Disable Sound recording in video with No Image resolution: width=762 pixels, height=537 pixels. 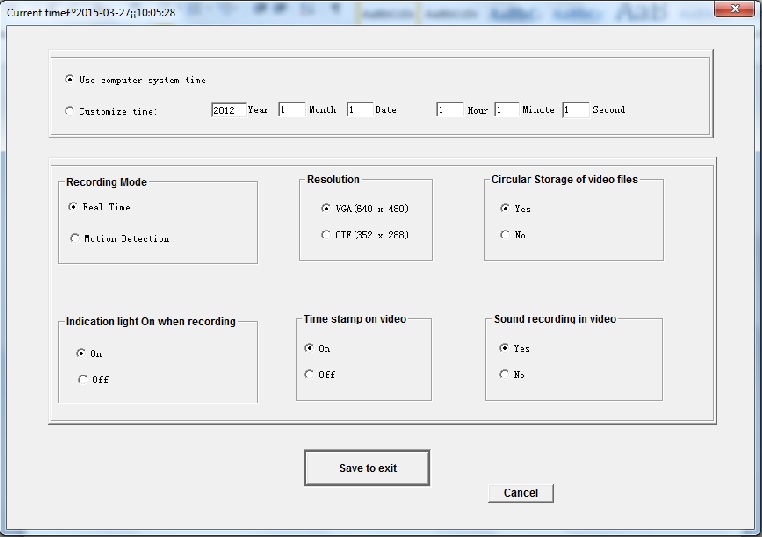click(x=505, y=374)
